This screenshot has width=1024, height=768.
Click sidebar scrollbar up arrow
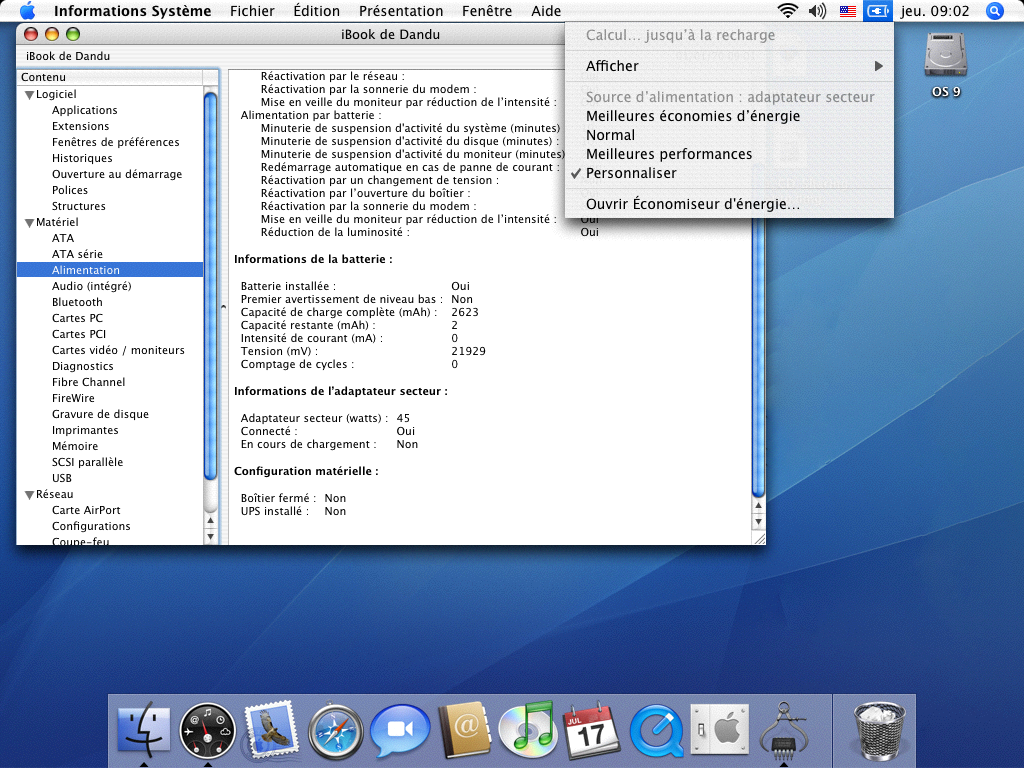[x=210, y=521]
